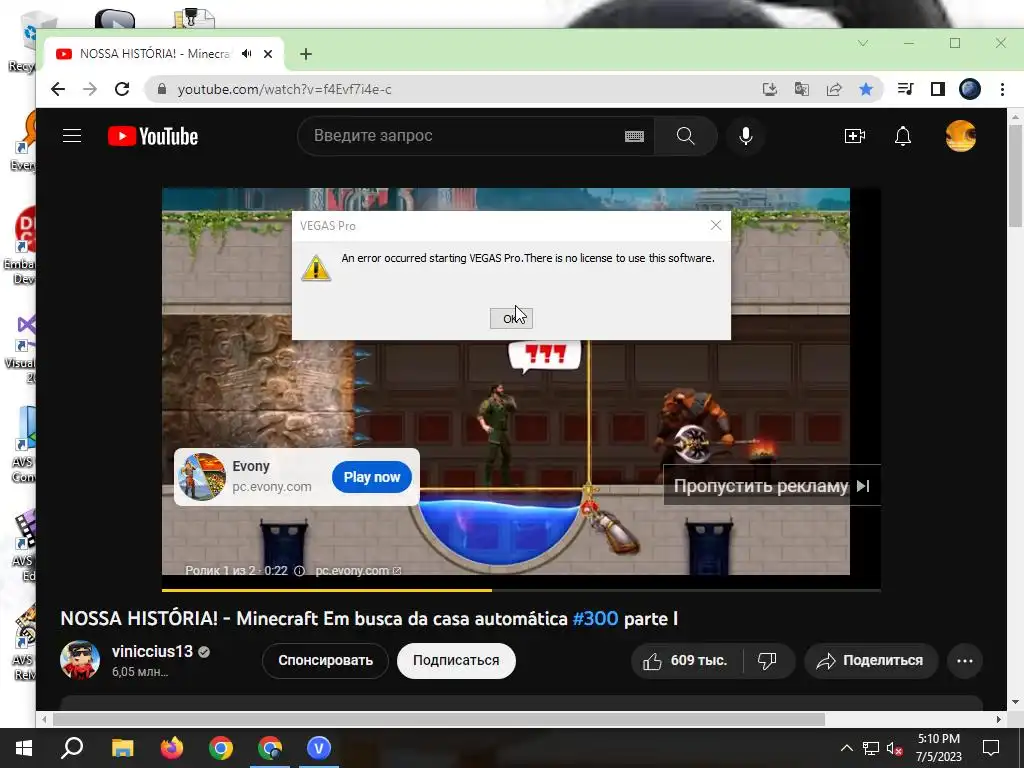The height and width of the screenshot is (768, 1024).
Task: Start voice search with microphone
Action: click(746, 136)
